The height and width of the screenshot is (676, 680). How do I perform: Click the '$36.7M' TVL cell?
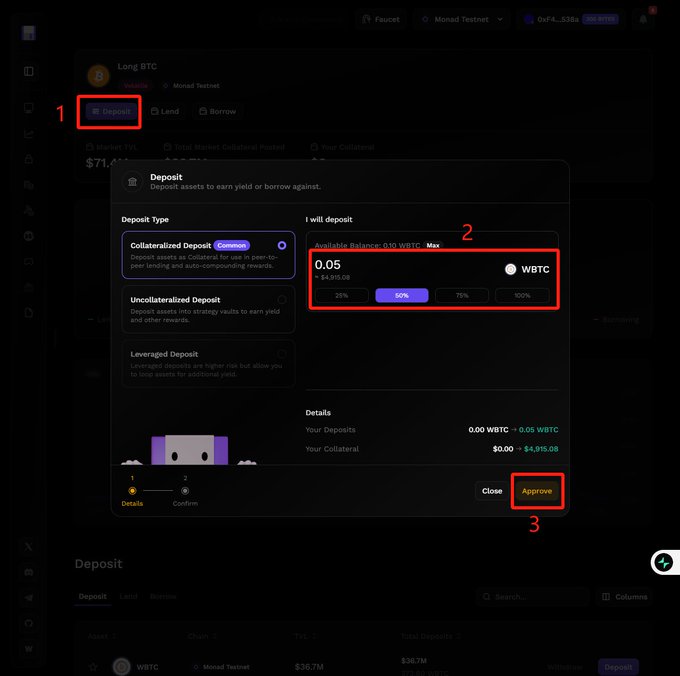click(x=309, y=666)
